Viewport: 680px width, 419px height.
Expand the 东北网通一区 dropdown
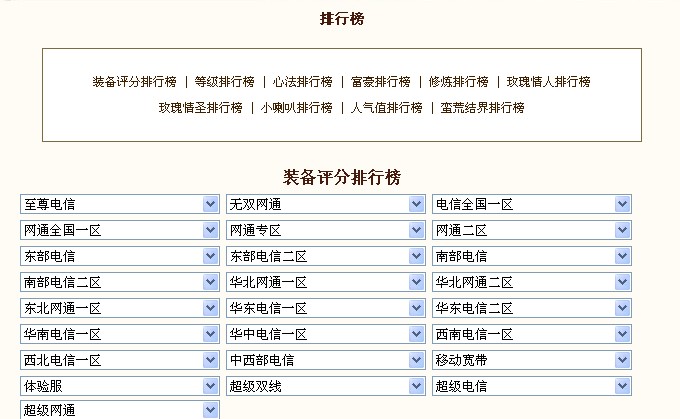(120, 308)
